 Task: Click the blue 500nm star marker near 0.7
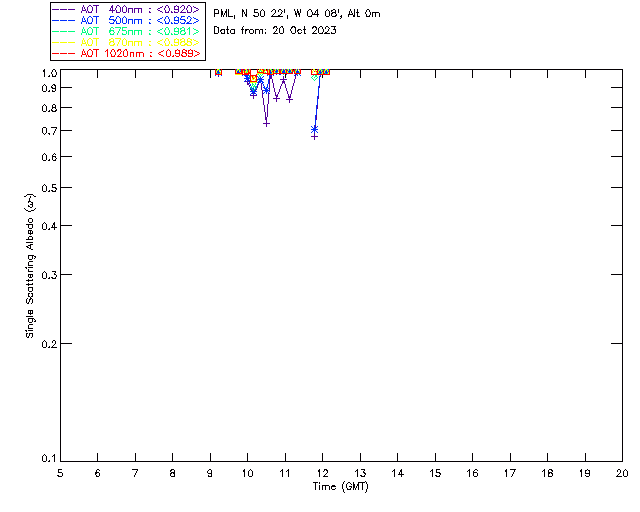[x=314, y=129]
